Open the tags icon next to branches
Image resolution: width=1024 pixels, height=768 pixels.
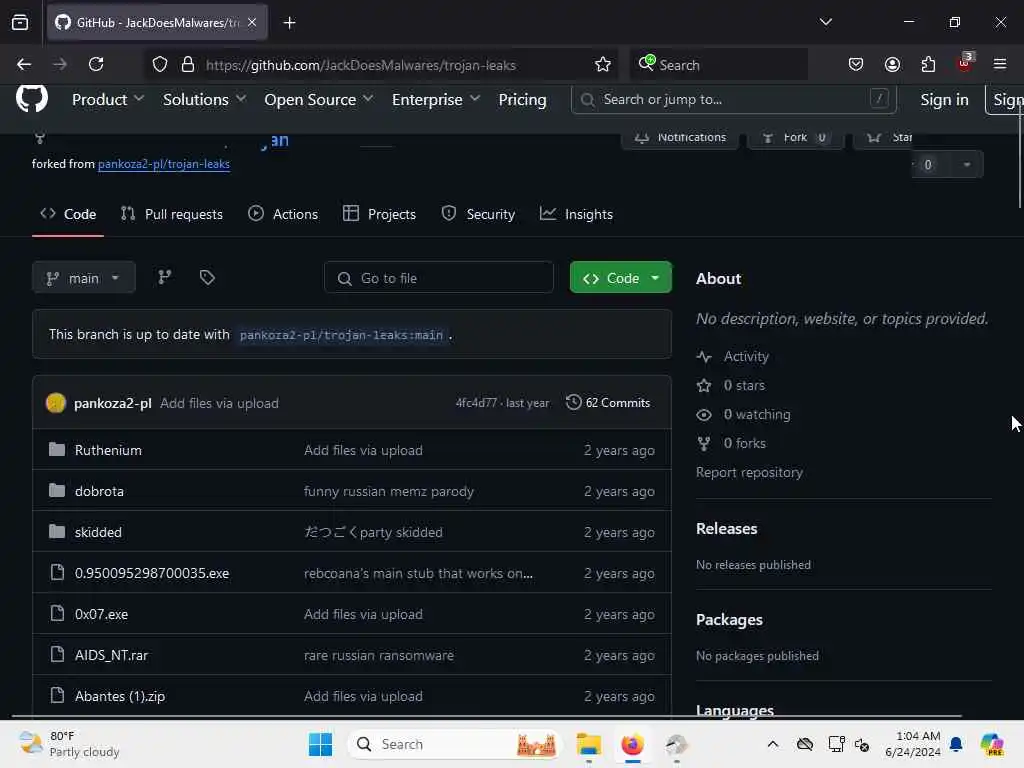tap(207, 278)
